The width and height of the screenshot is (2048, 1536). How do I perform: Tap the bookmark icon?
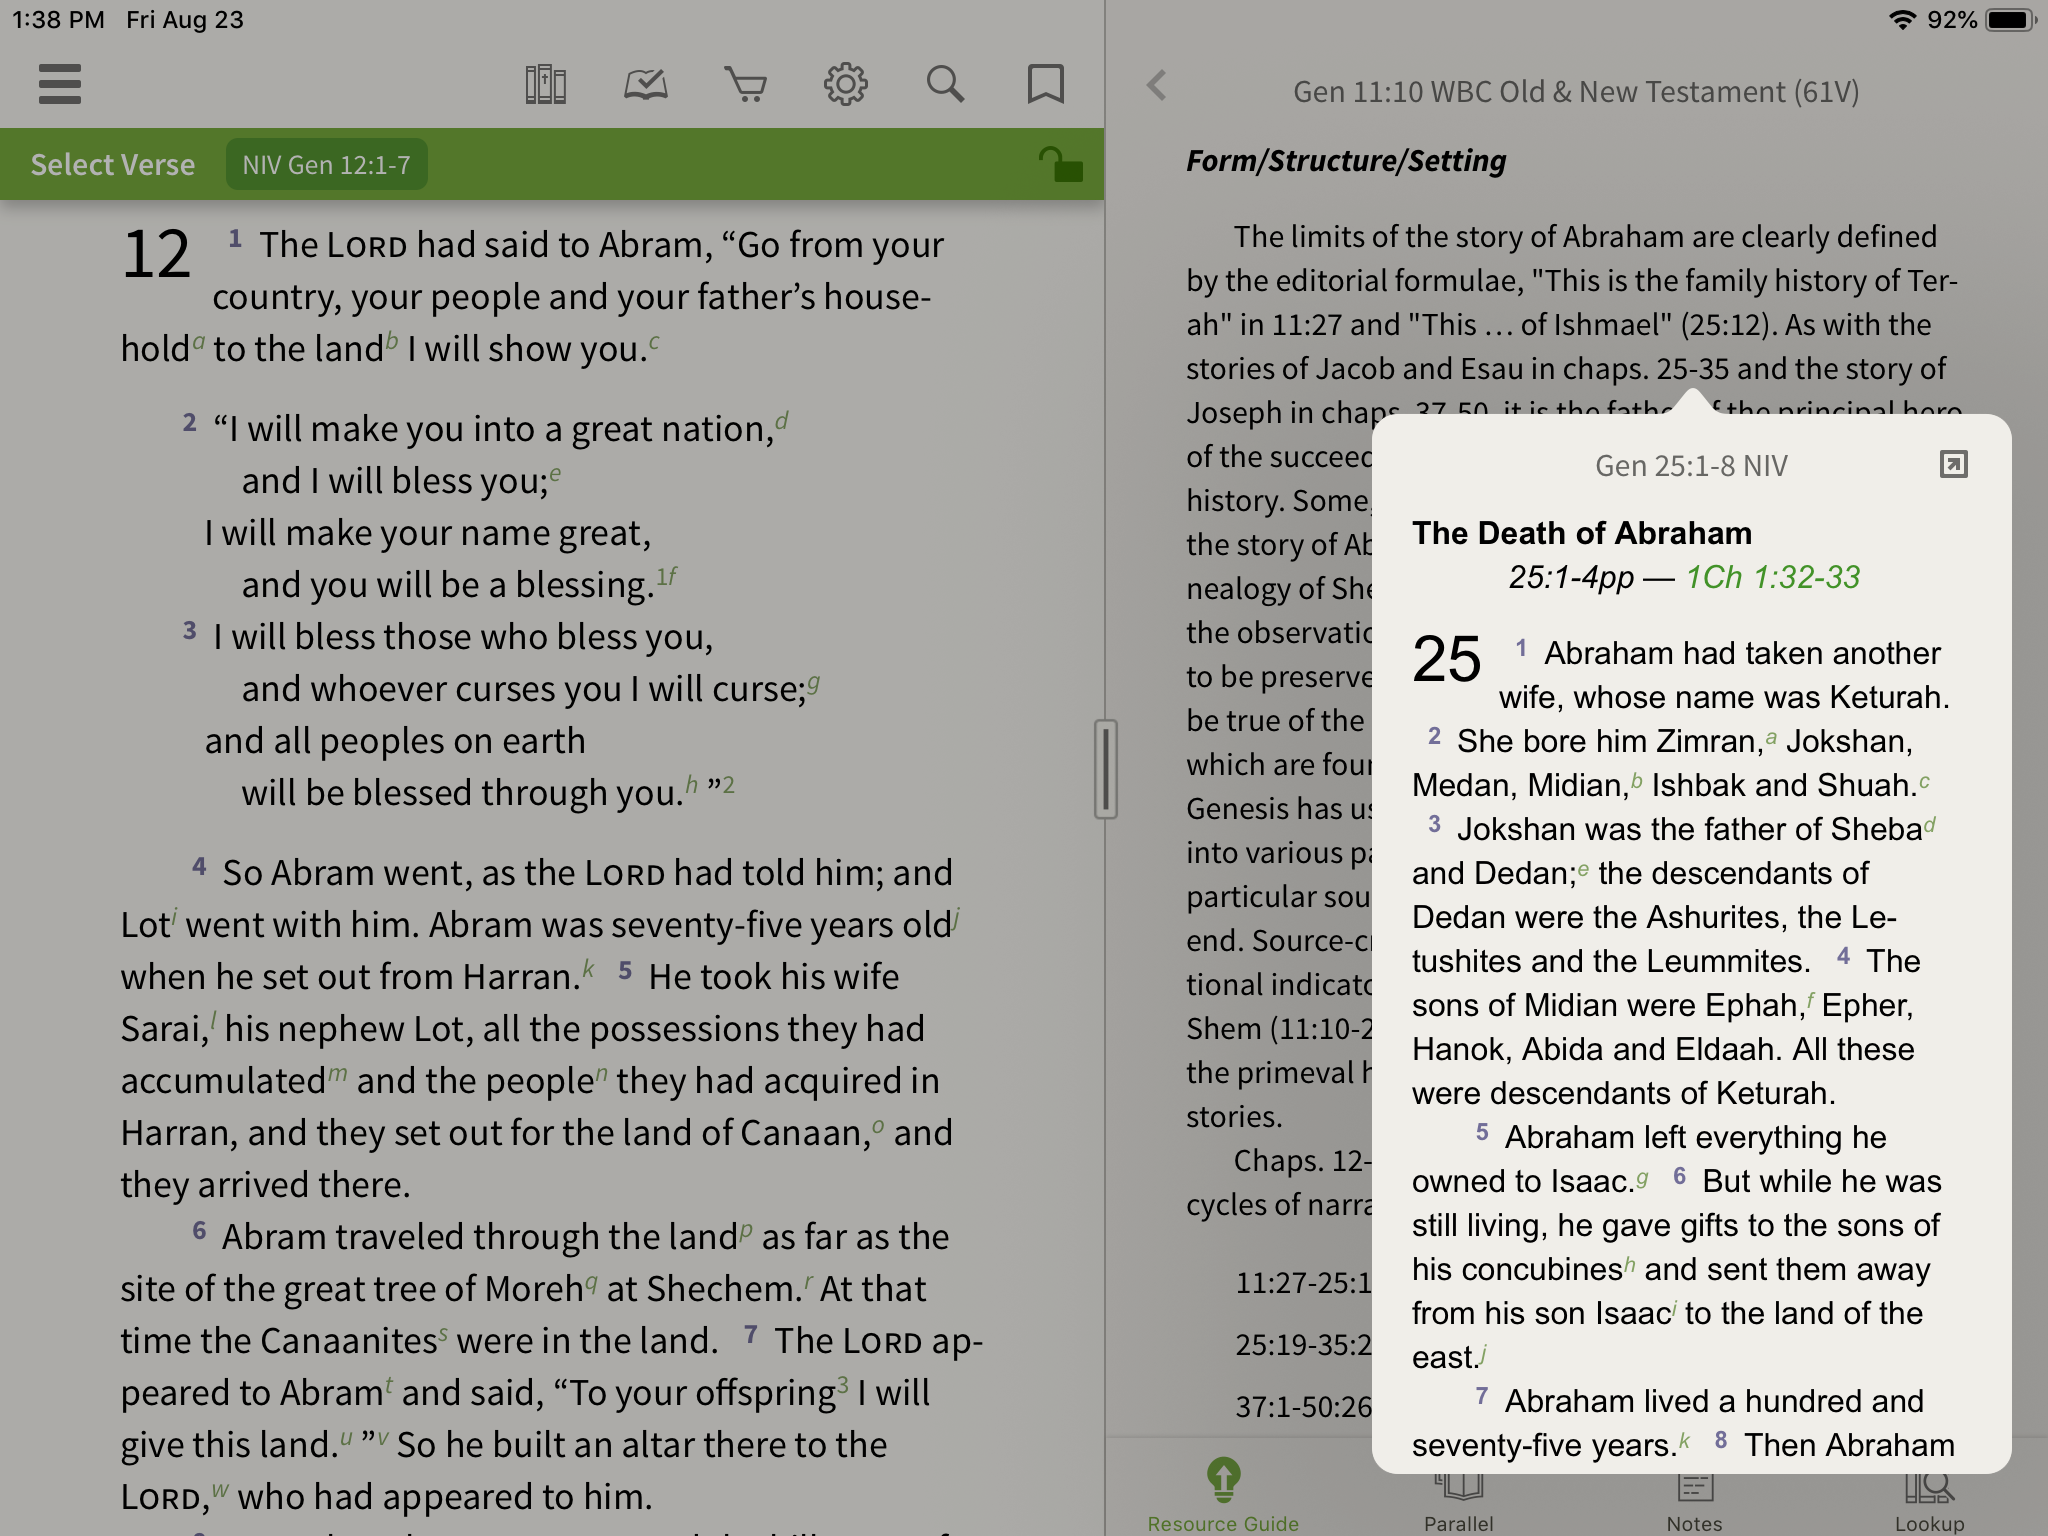click(1045, 85)
